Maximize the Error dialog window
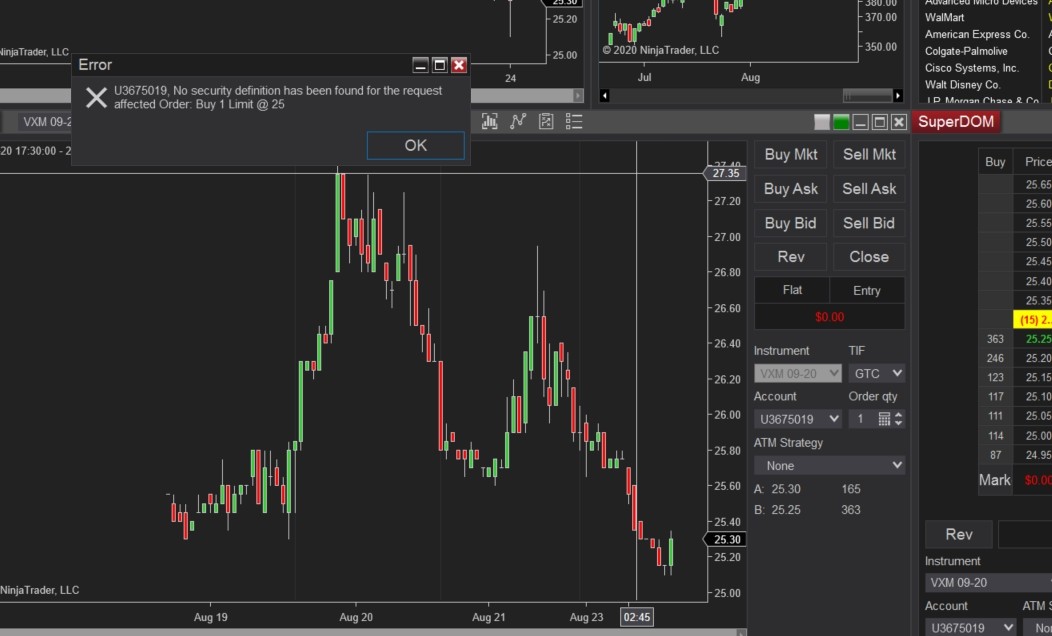Image resolution: width=1052 pixels, height=636 pixels. 439,65
